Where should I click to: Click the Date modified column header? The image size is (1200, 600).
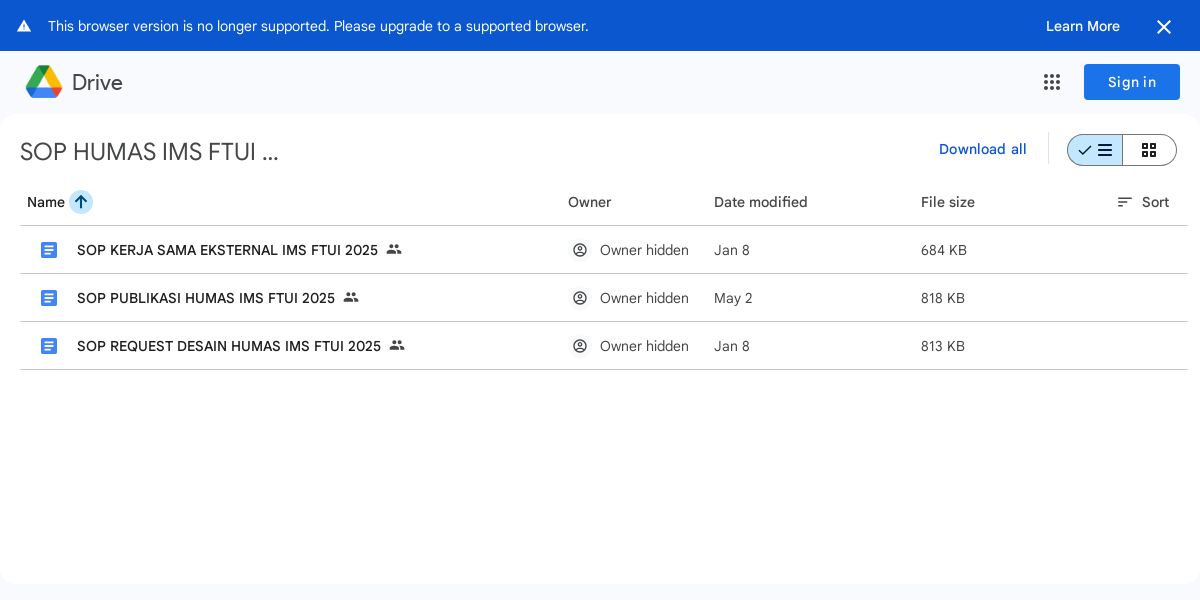(x=760, y=202)
